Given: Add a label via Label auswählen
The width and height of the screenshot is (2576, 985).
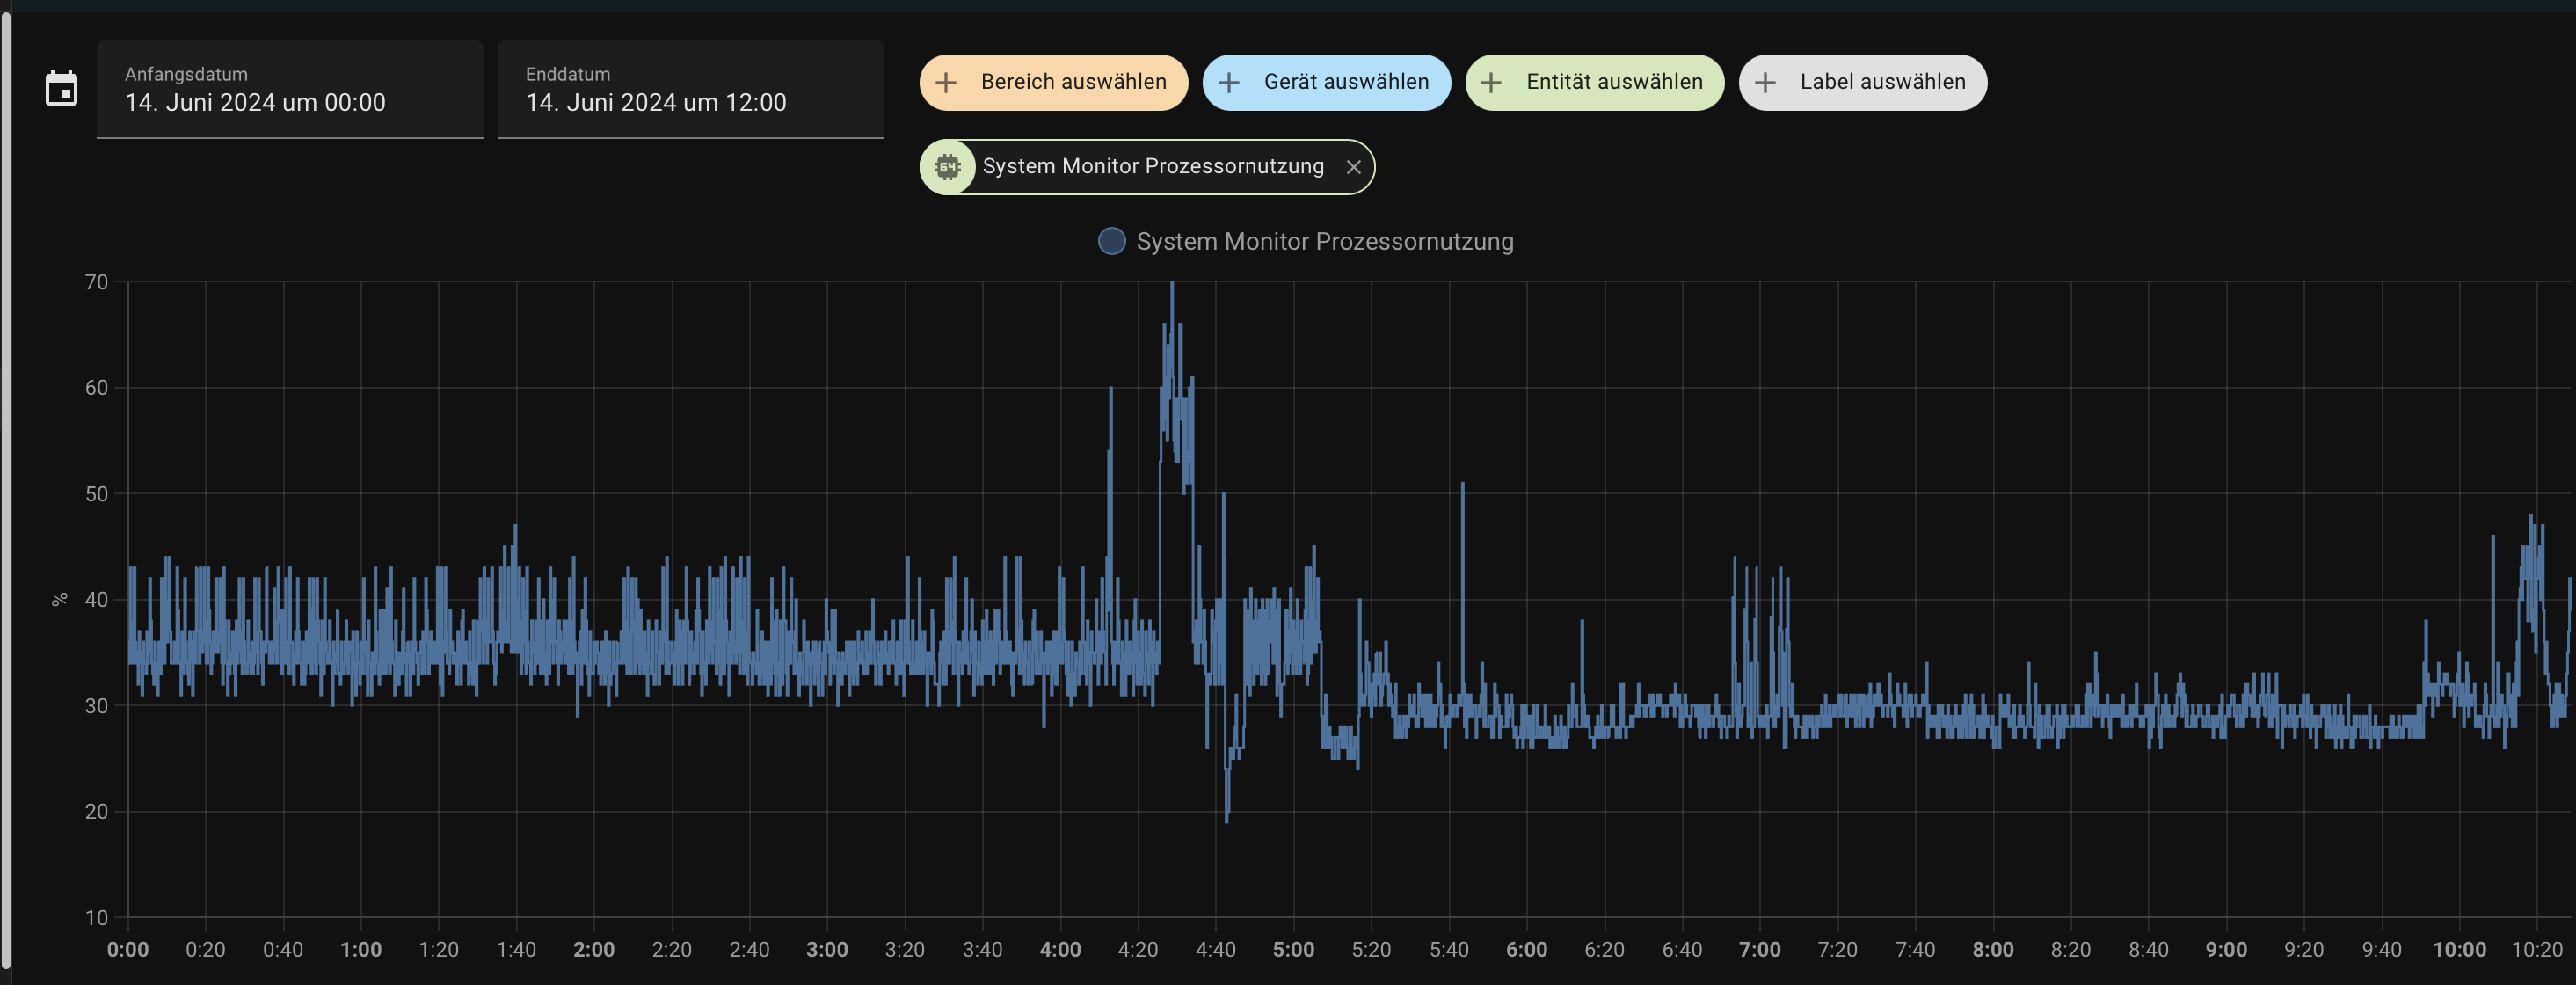Looking at the screenshot, I should [1862, 82].
